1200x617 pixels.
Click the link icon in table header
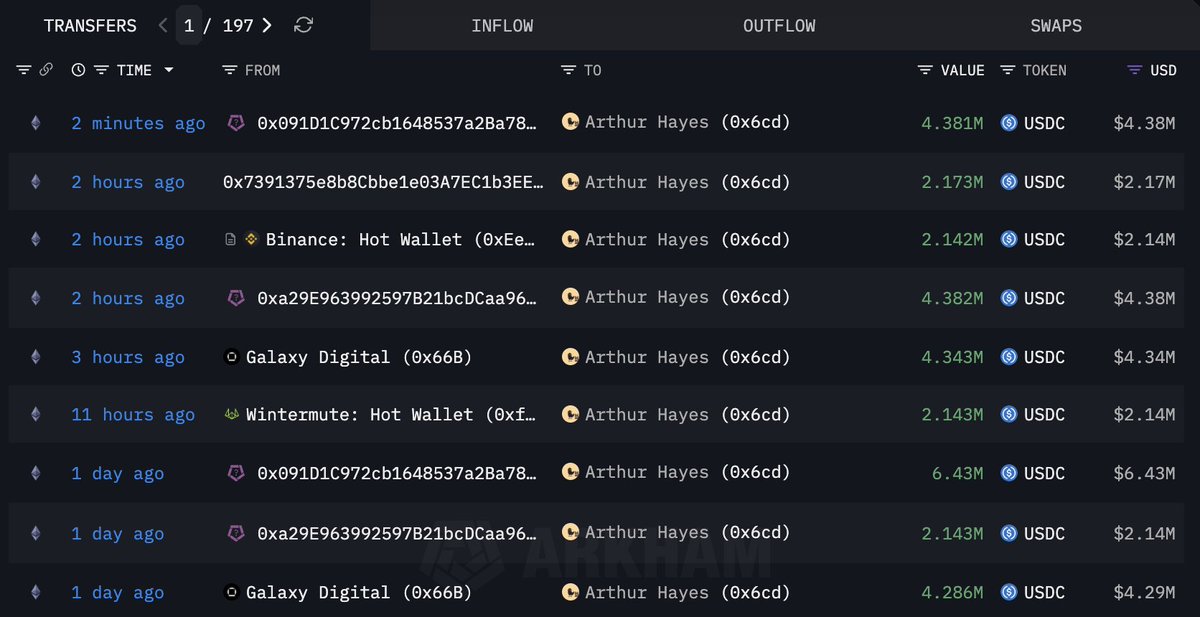tap(46, 70)
